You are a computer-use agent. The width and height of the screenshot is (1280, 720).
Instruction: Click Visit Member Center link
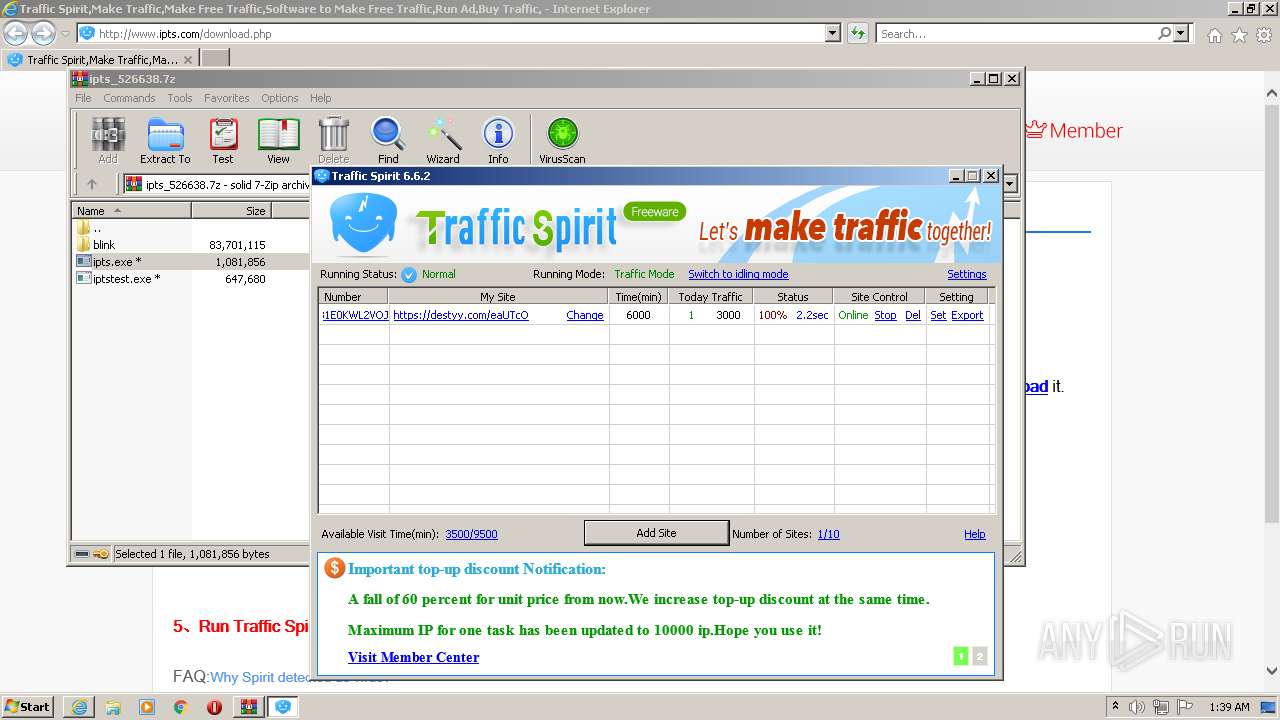coord(413,657)
